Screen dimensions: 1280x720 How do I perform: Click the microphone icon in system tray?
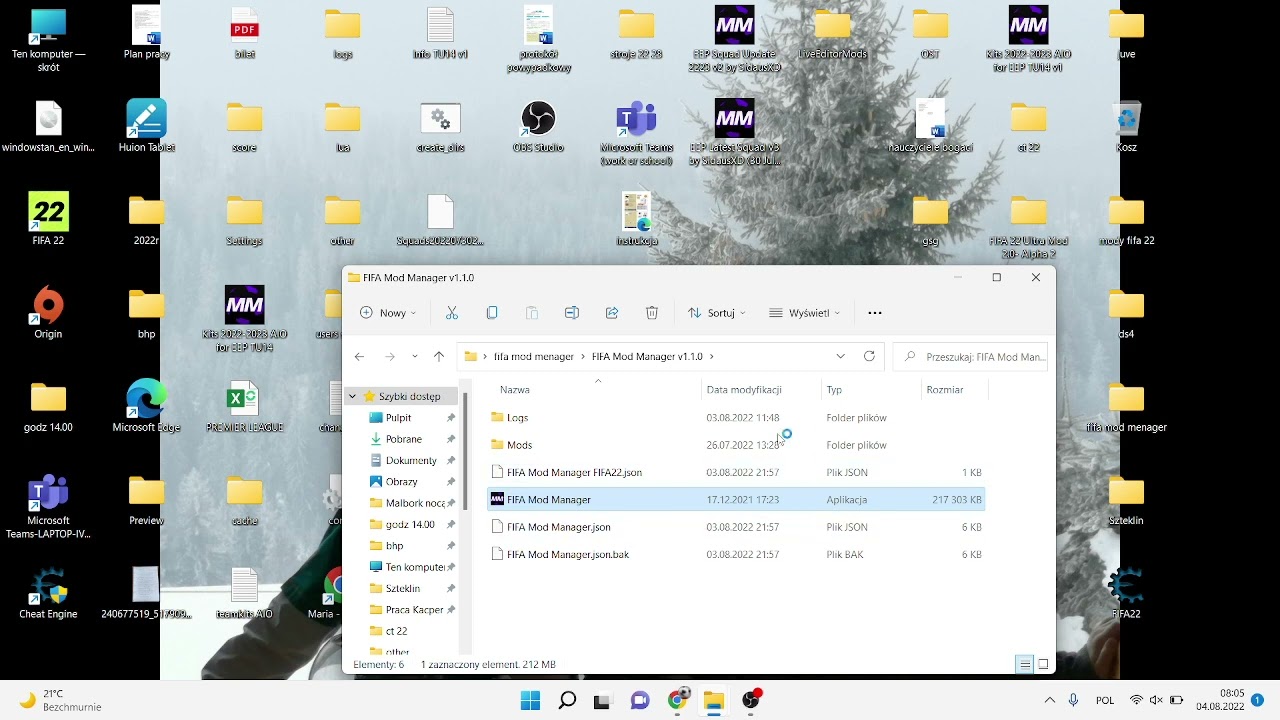[1074, 700]
